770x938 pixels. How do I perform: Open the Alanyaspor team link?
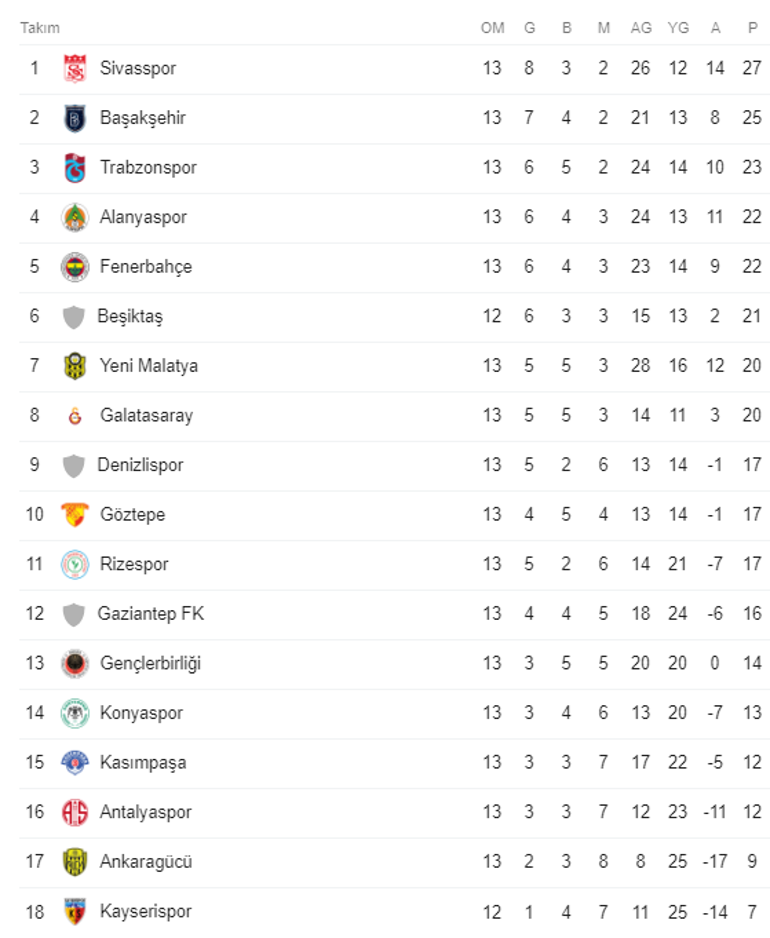(x=143, y=217)
